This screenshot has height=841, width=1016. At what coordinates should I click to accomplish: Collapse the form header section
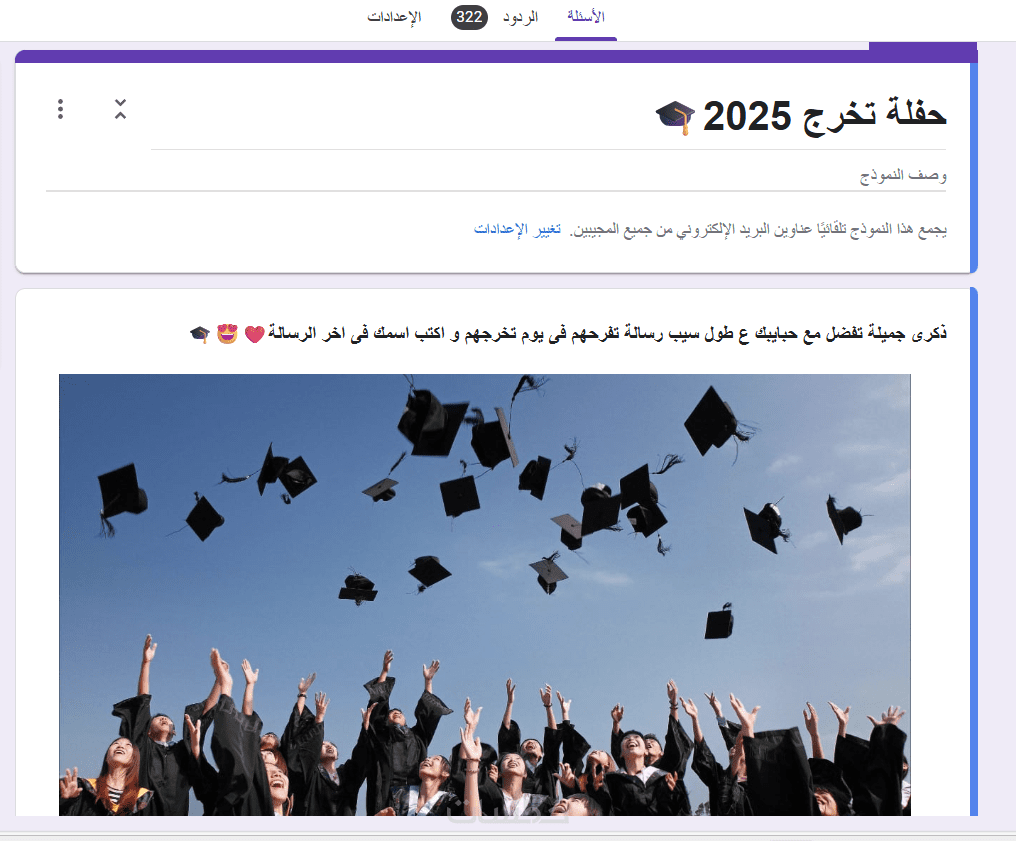[x=120, y=109]
